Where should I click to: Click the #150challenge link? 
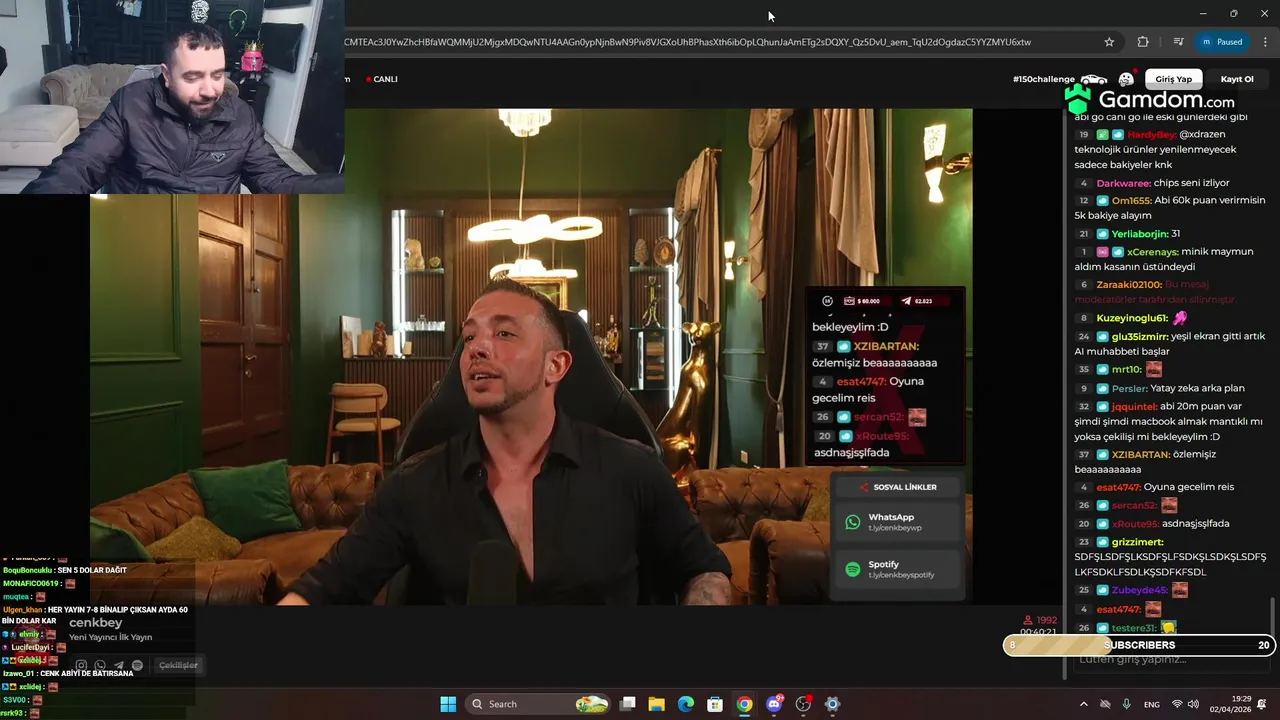coord(1043,79)
